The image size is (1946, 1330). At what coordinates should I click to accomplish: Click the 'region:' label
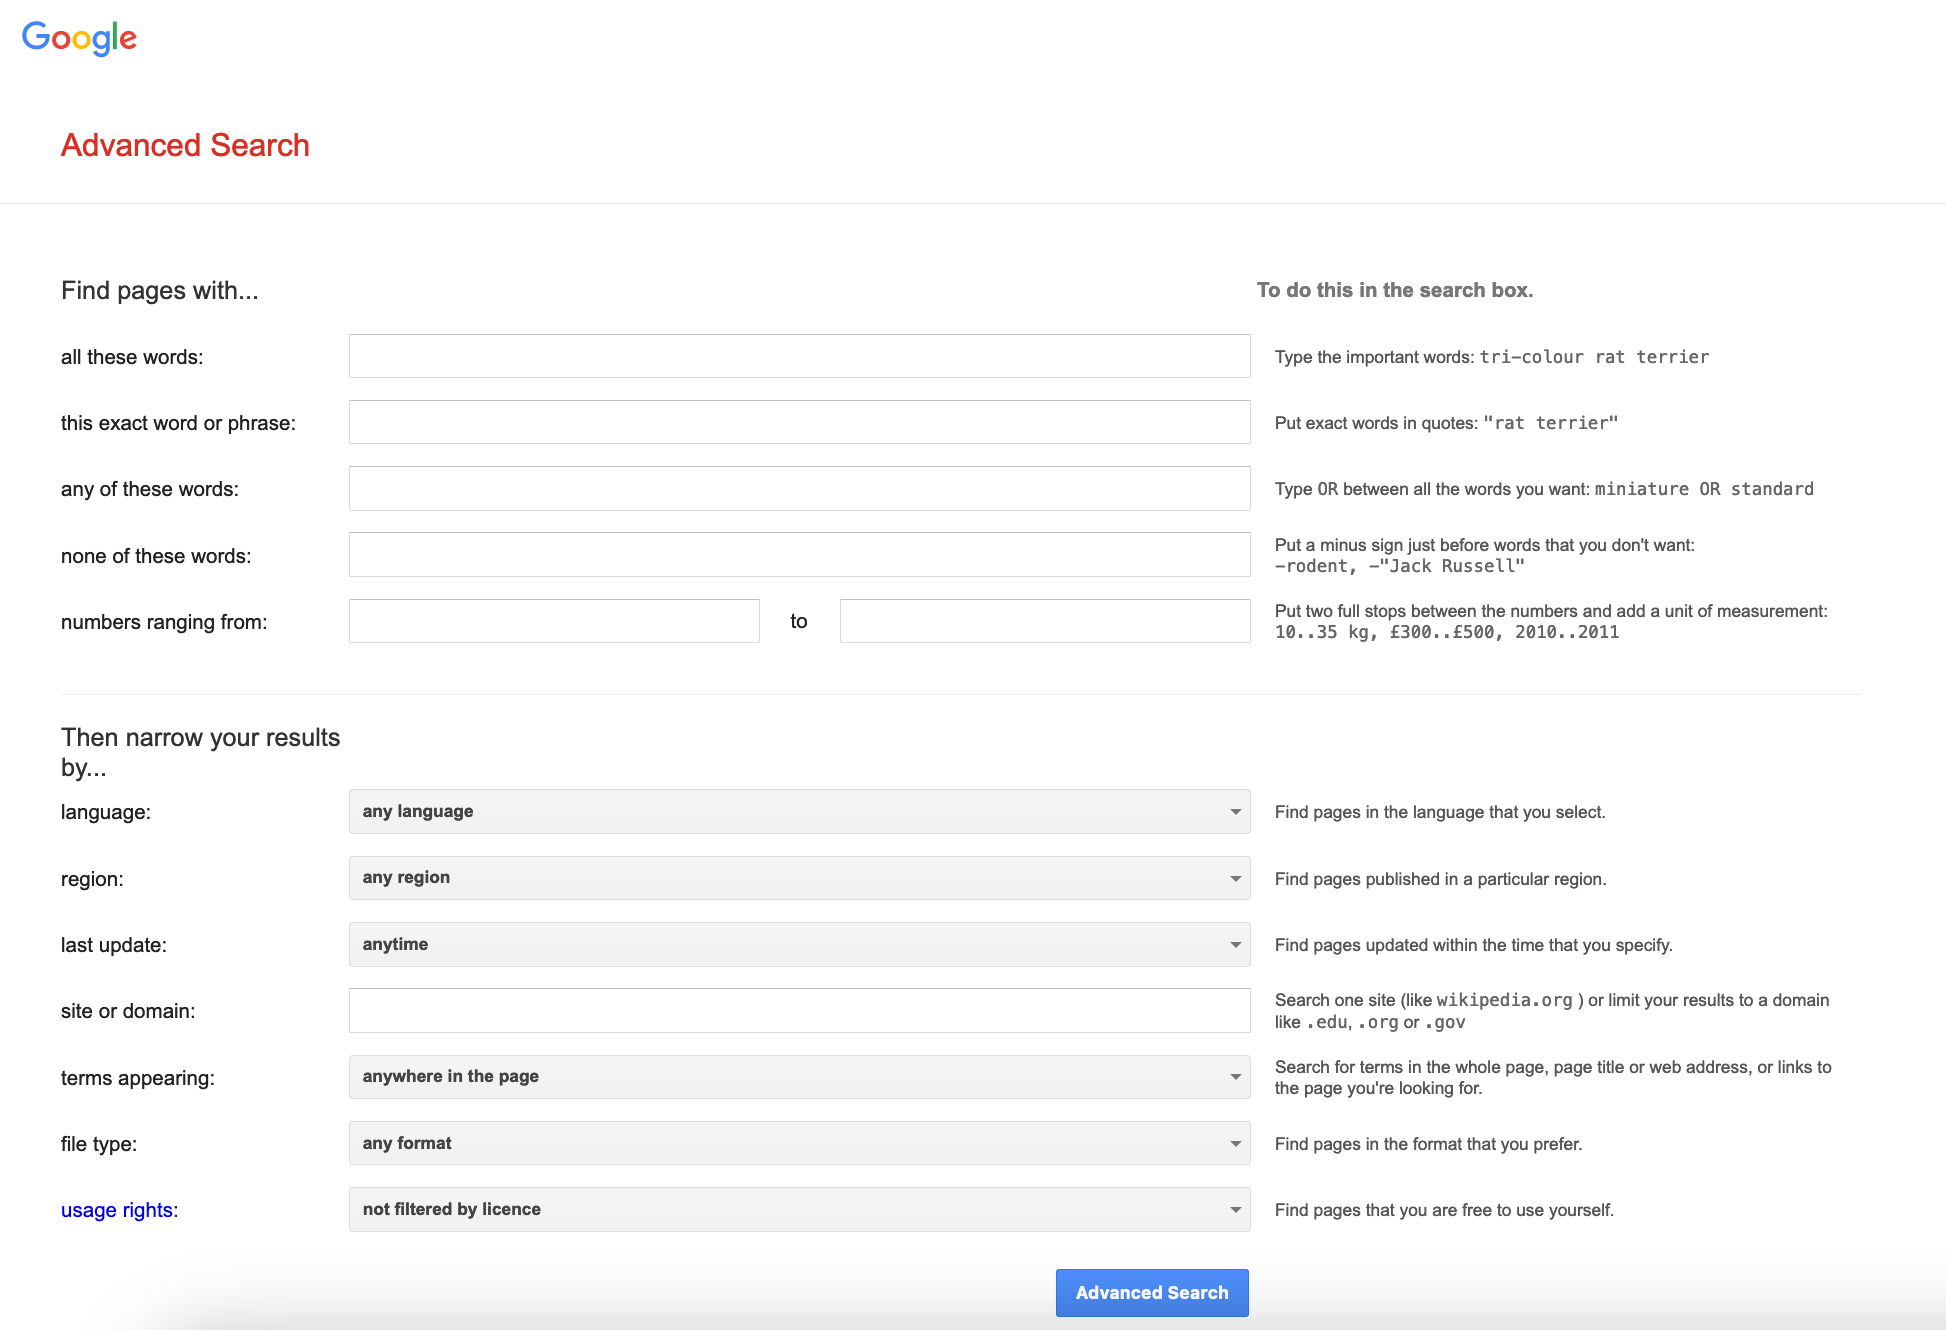click(x=92, y=879)
